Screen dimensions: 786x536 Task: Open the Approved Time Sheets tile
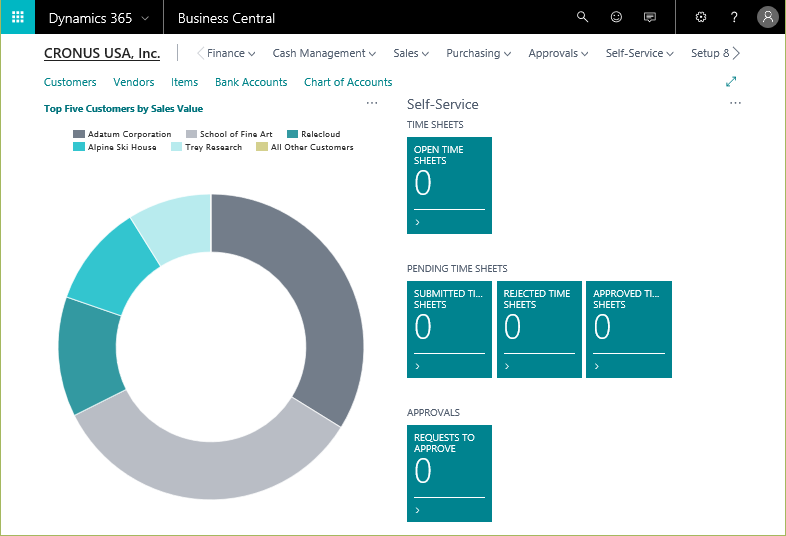629,329
